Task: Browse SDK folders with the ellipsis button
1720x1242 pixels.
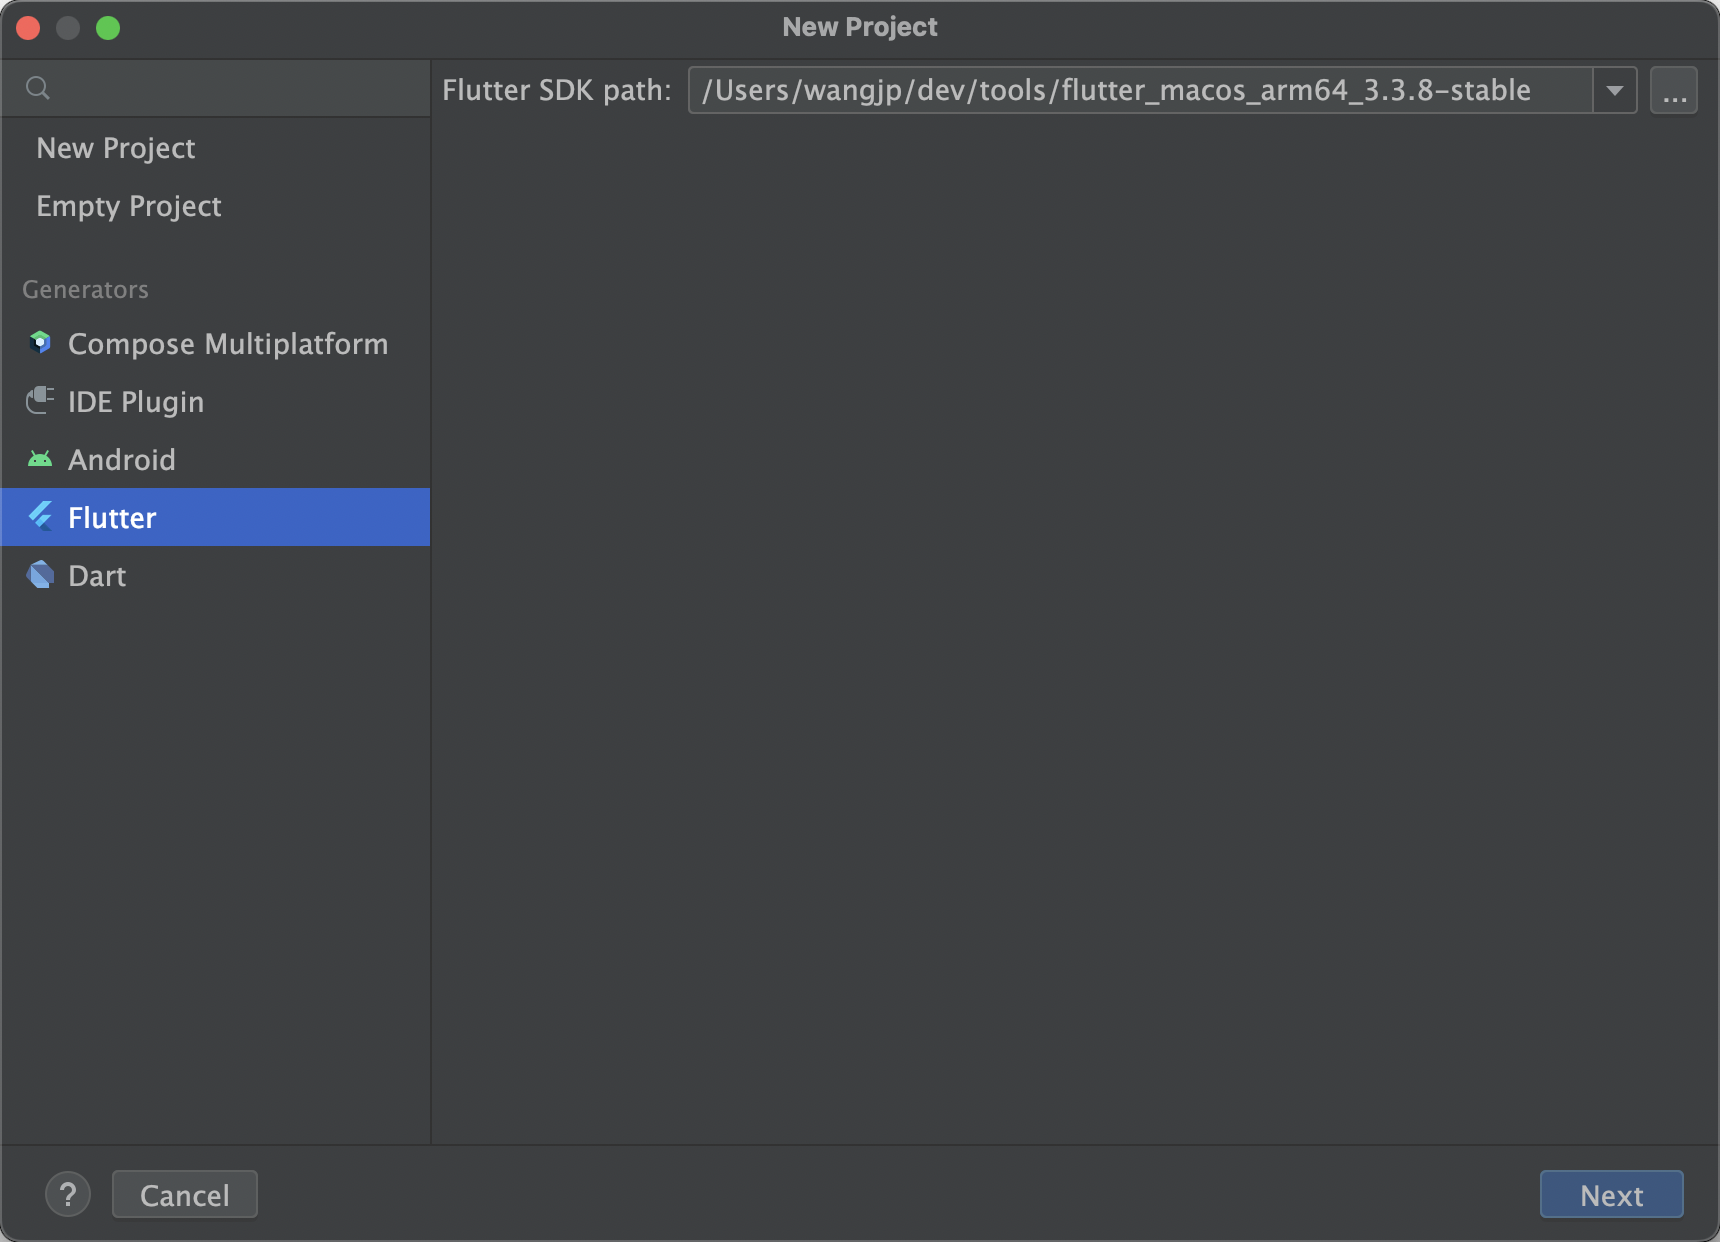Action: point(1673,90)
